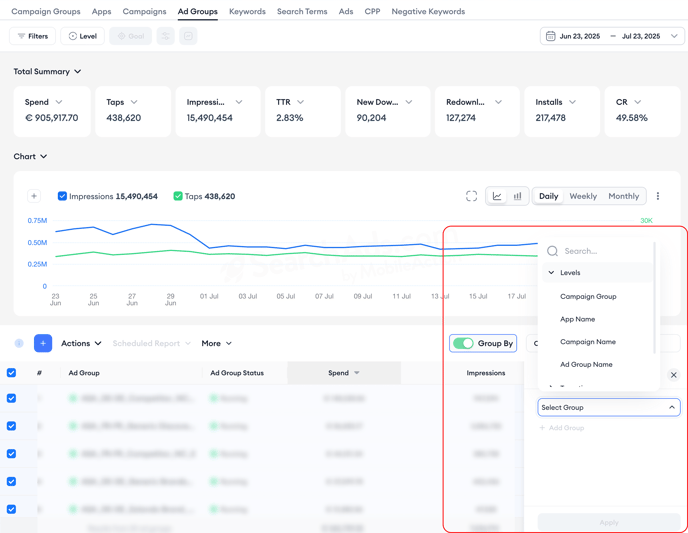Add a metric with chart plus icon
Image resolution: width=688 pixels, height=533 pixels.
34,196
